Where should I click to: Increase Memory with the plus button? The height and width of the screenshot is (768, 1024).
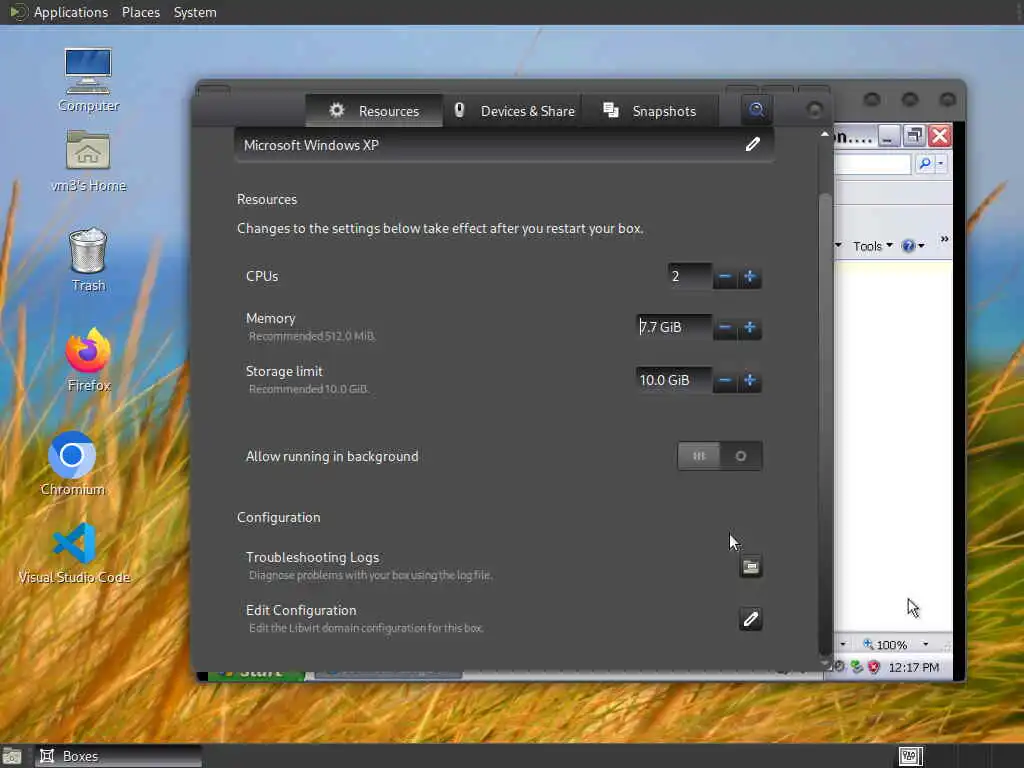(x=750, y=327)
